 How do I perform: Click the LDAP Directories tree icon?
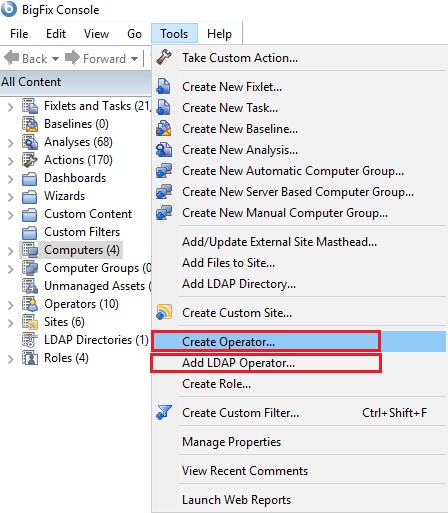click(30, 340)
